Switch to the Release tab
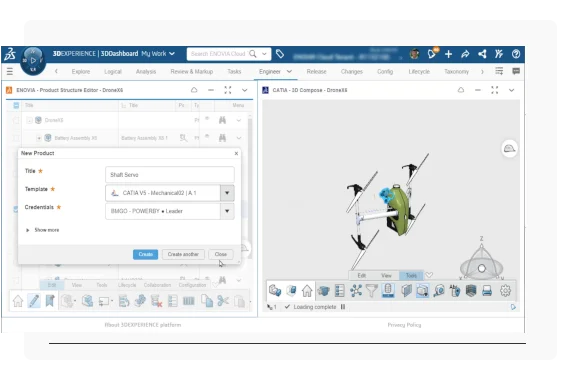570x380 pixels. click(316, 71)
